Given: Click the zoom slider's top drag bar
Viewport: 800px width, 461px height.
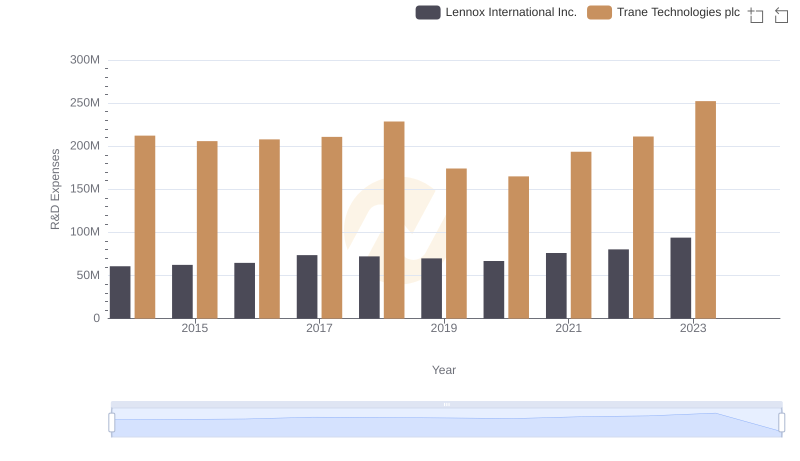Looking at the screenshot, I should pyautogui.click(x=446, y=404).
